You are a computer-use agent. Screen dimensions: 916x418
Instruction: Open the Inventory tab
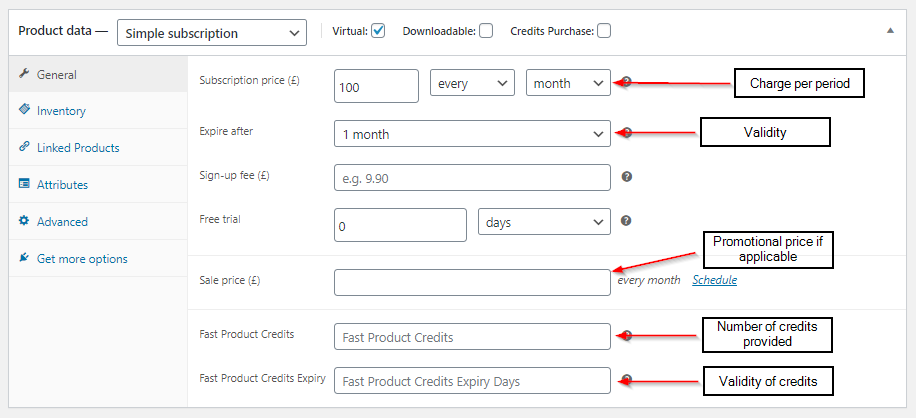coord(61,111)
